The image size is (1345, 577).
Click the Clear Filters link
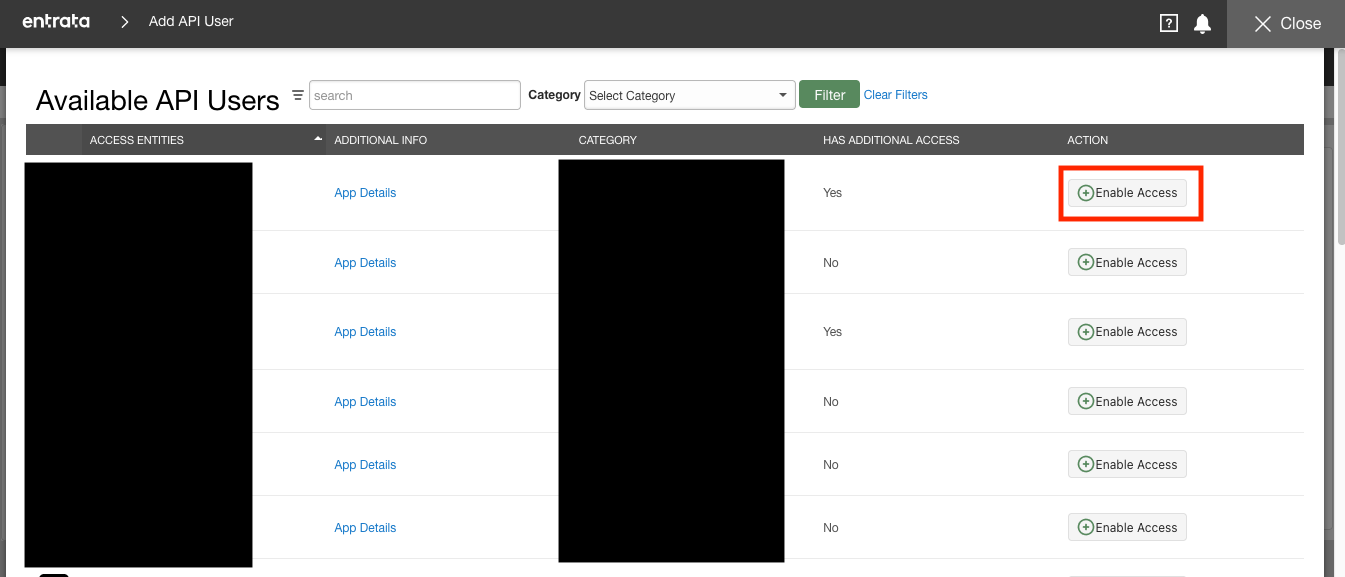click(894, 94)
